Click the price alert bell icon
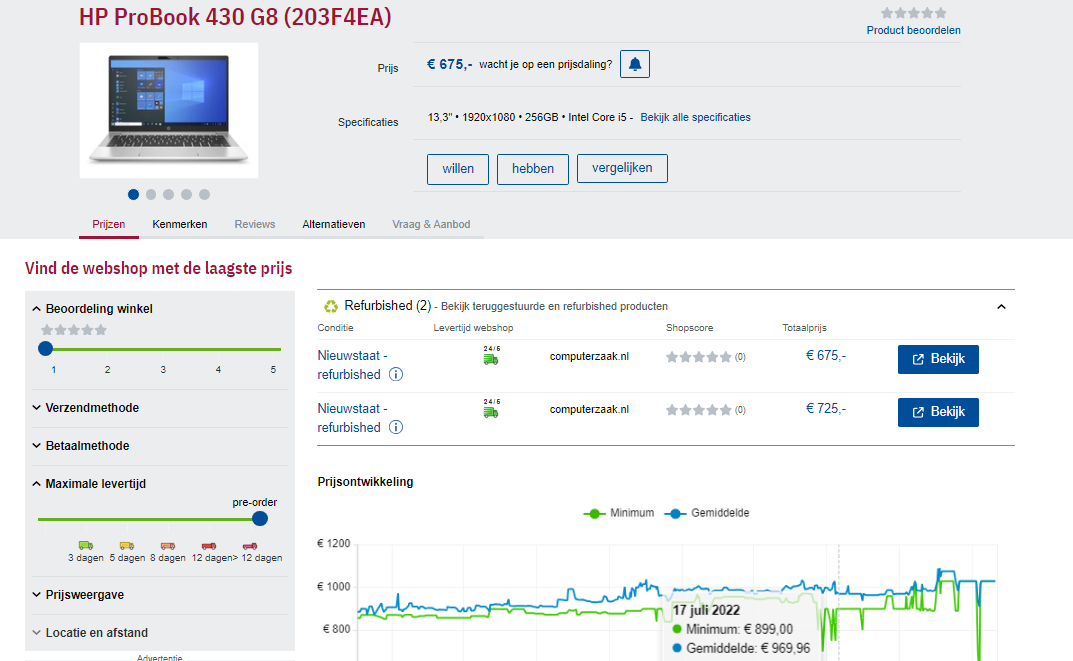Image resolution: width=1073 pixels, height=661 pixels. click(634, 64)
